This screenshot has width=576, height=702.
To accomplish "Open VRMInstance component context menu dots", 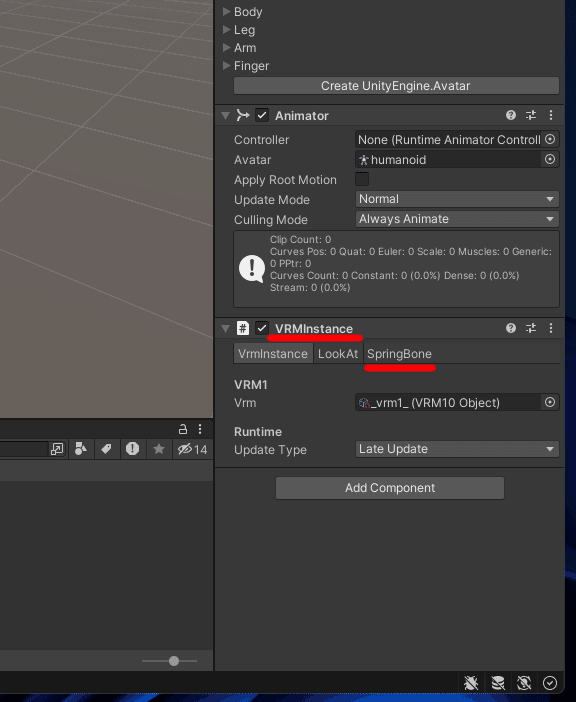I will [x=551, y=328].
